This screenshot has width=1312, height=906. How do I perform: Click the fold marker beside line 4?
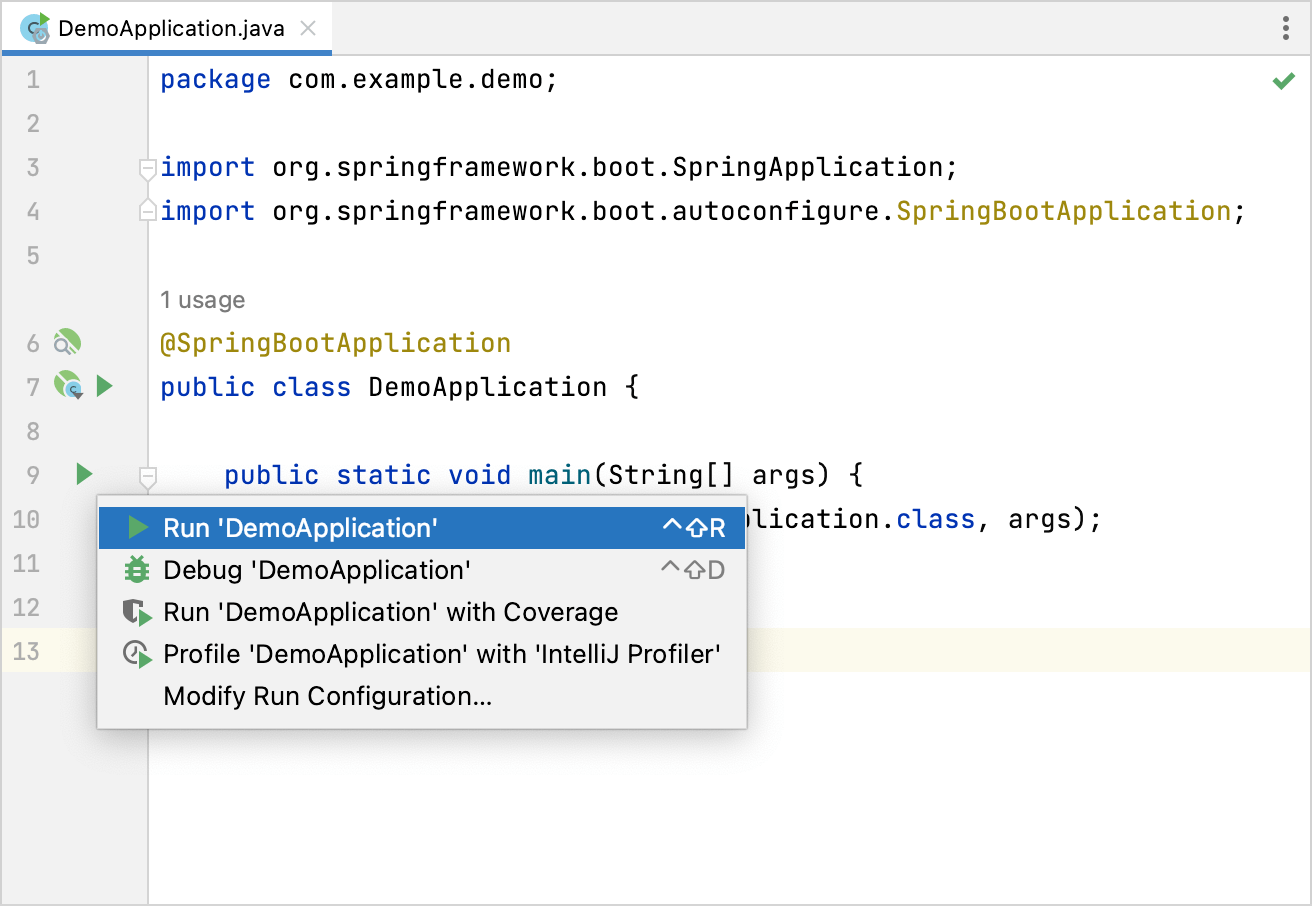[x=147, y=210]
